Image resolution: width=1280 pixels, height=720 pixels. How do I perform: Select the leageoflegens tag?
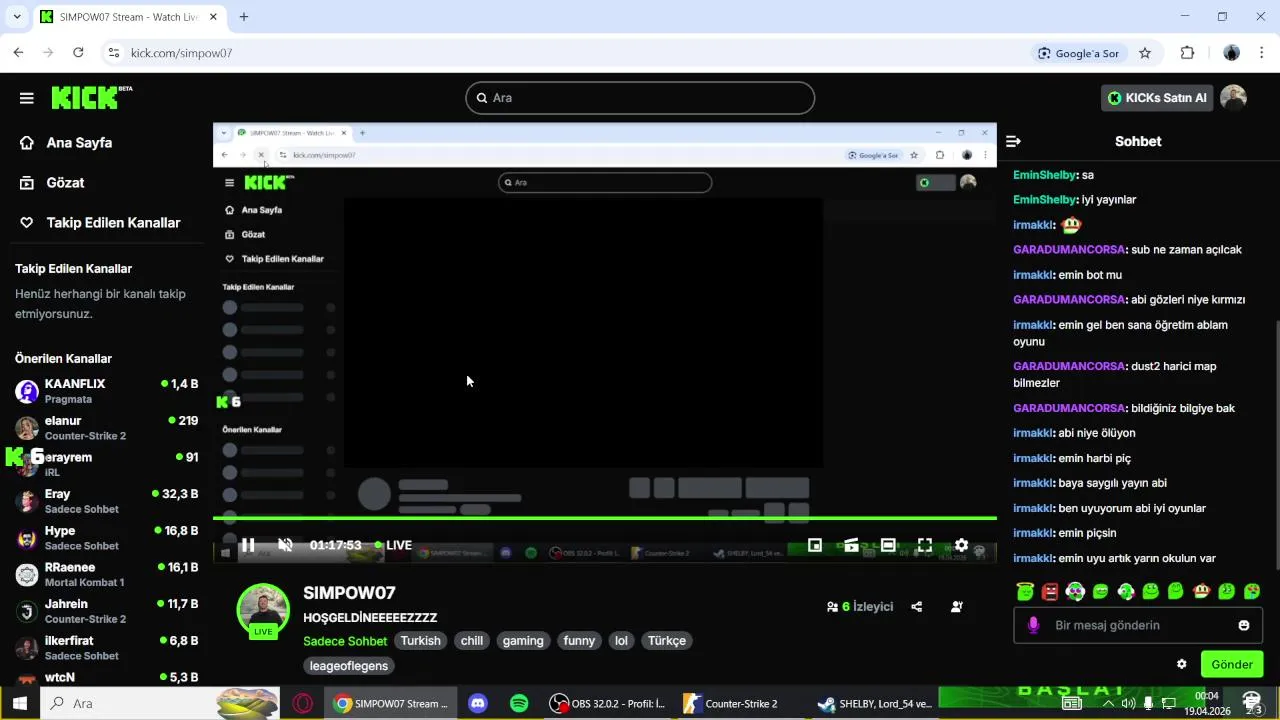pyautogui.click(x=349, y=666)
